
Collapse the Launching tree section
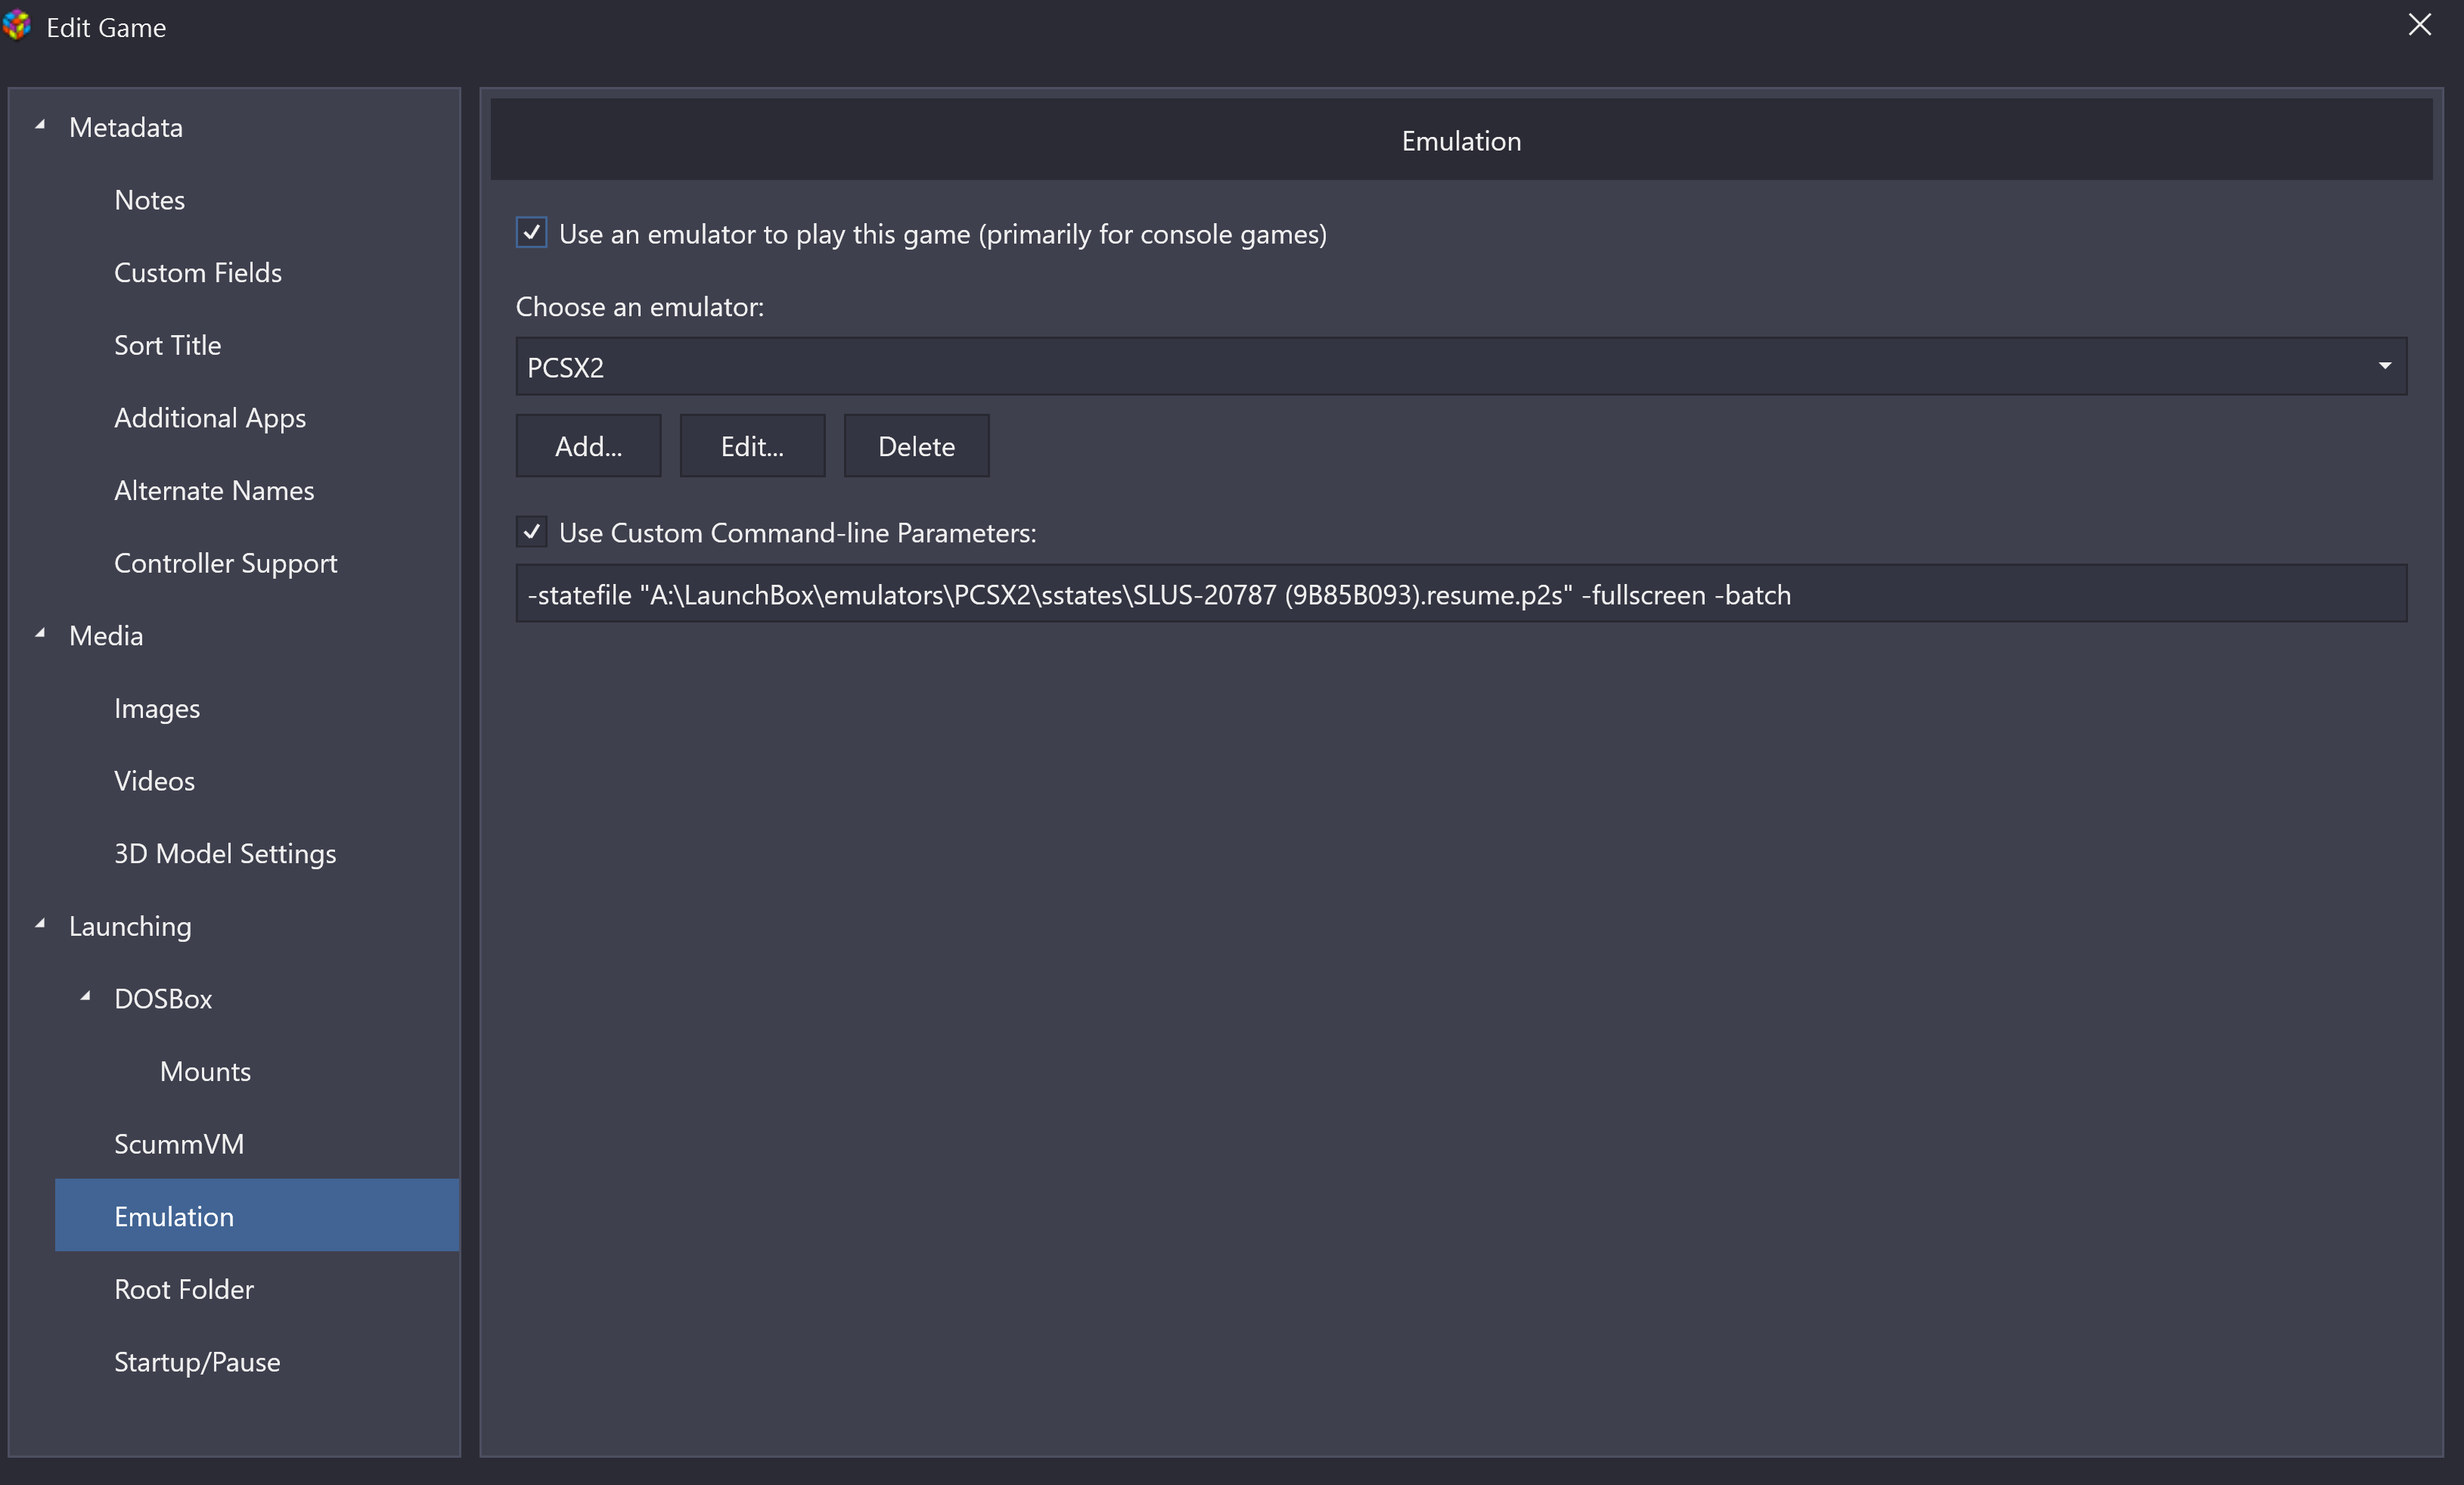pos(41,924)
